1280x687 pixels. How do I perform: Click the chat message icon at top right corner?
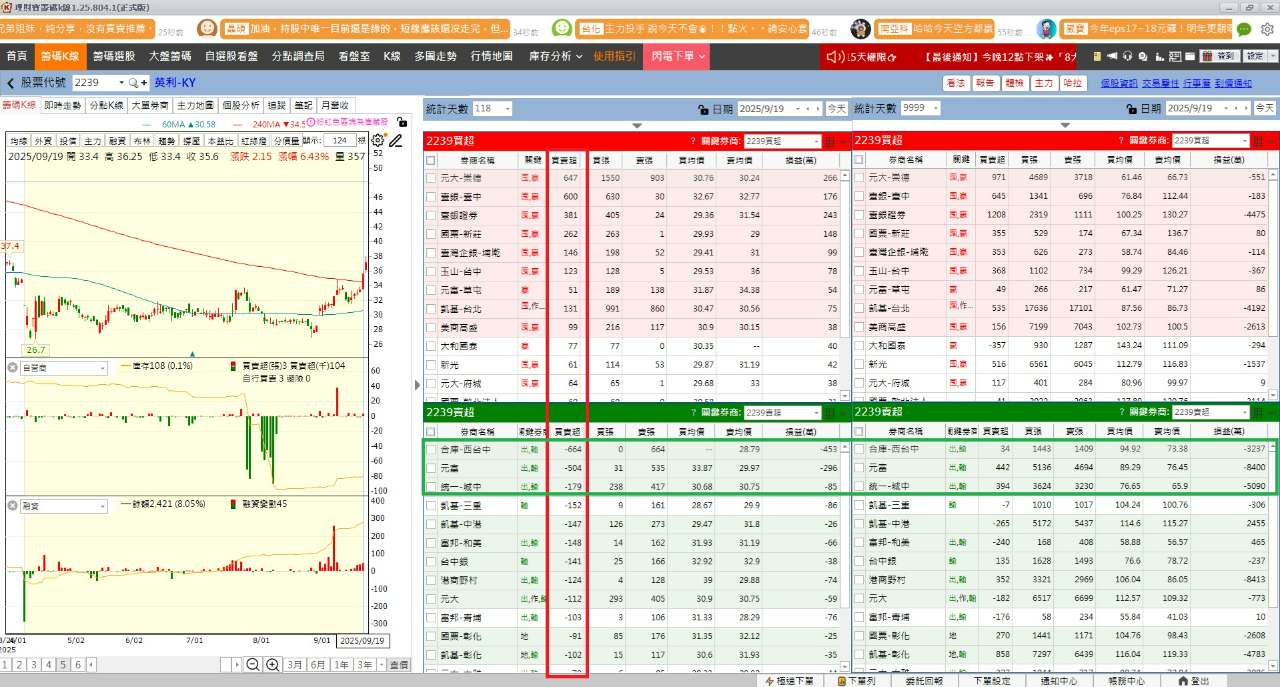(1243, 30)
